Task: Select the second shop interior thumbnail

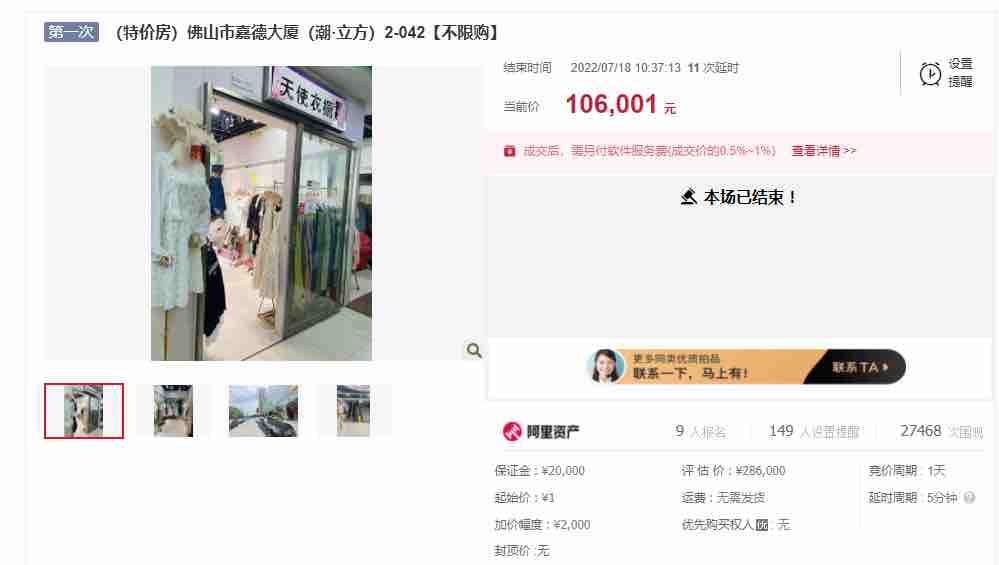Action: [x=173, y=411]
